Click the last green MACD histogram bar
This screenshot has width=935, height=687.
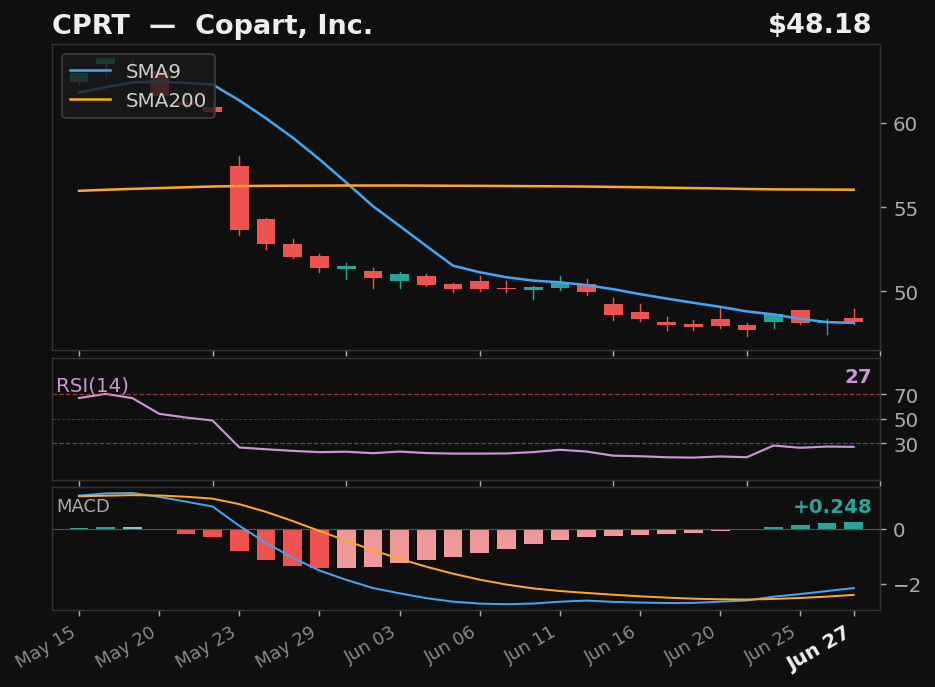[x=854, y=525]
